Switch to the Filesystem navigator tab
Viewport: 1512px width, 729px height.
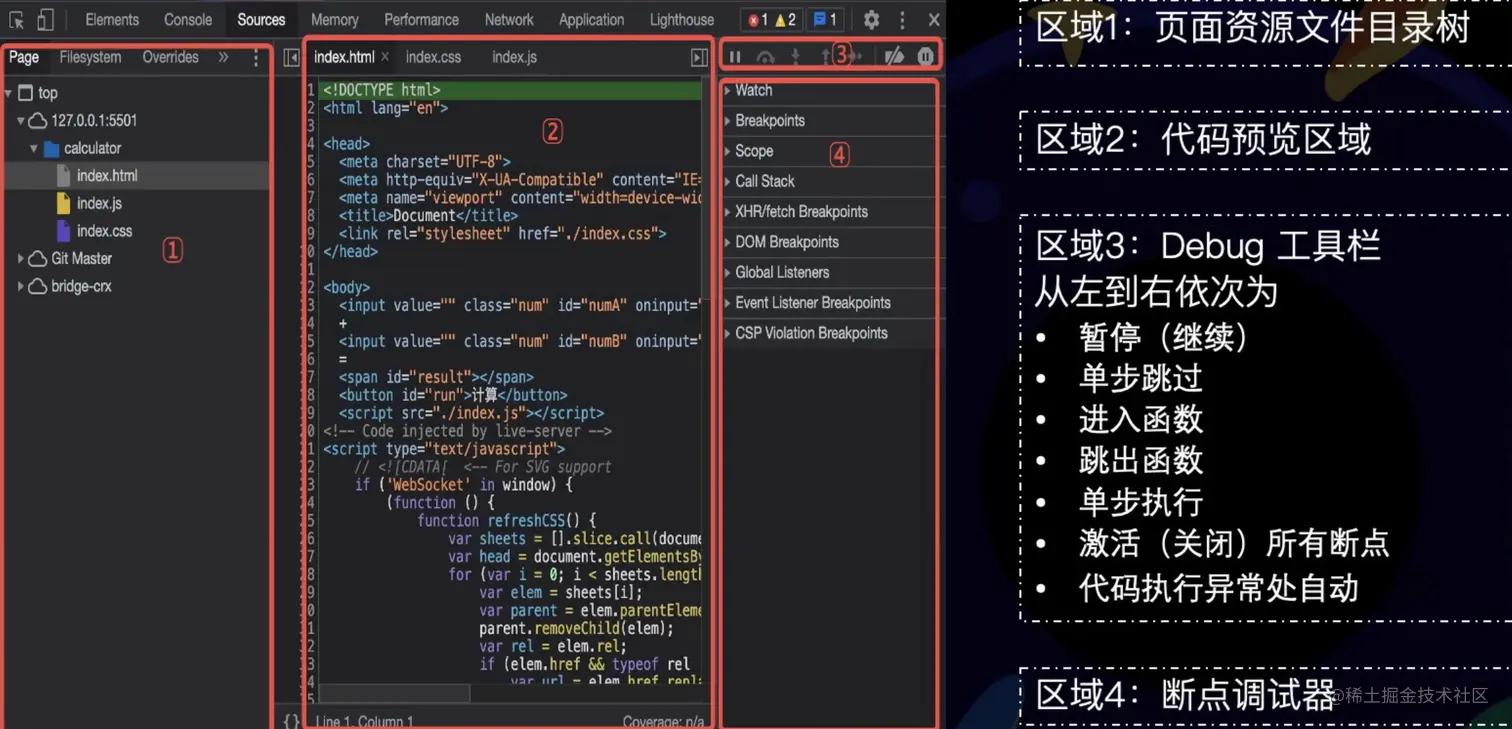pos(90,58)
